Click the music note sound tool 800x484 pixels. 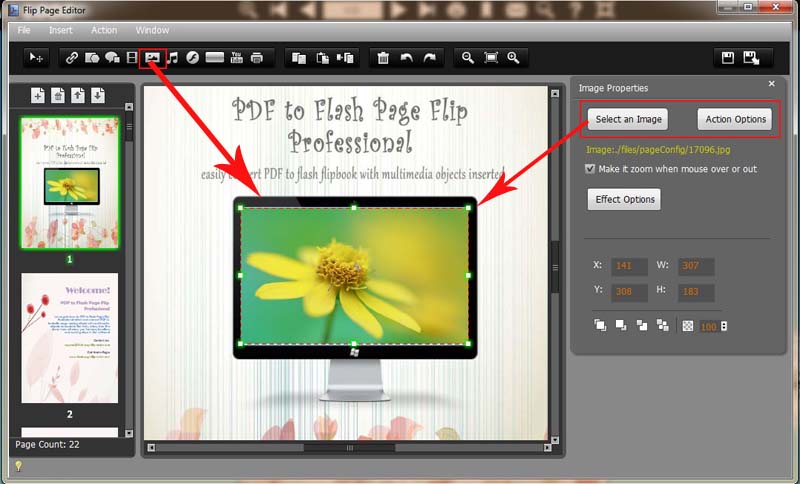tap(173, 58)
